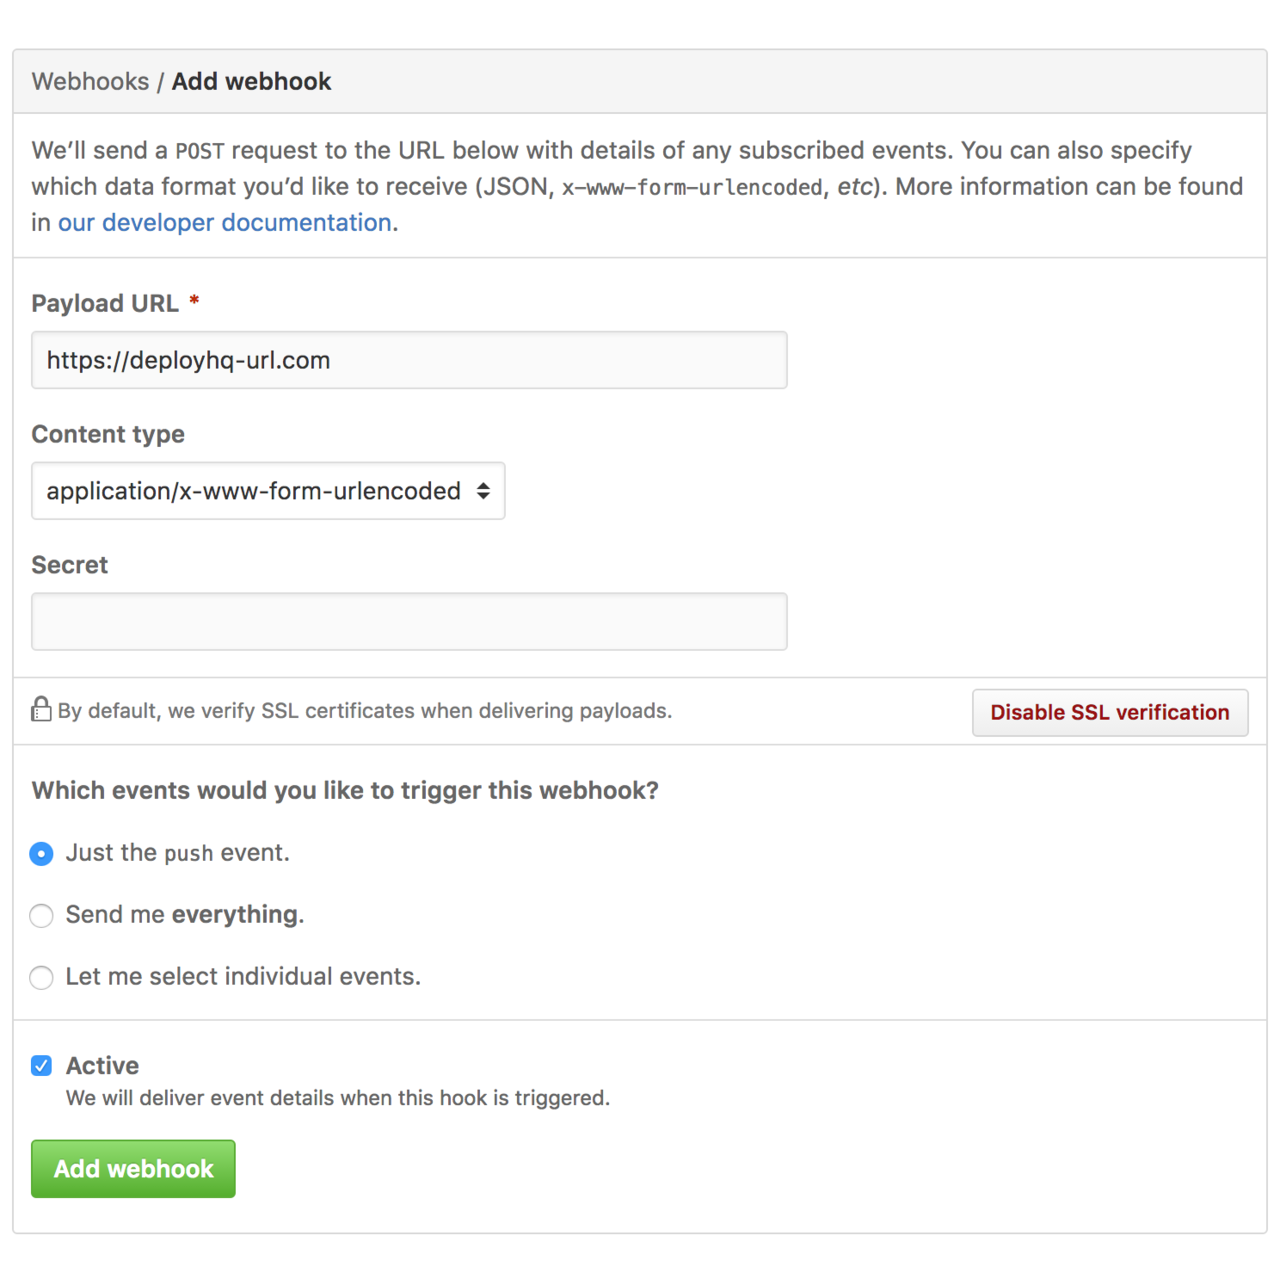The width and height of the screenshot is (1280, 1280).
Task: Select the 'Just the push event' radio button
Action: [41, 853]
